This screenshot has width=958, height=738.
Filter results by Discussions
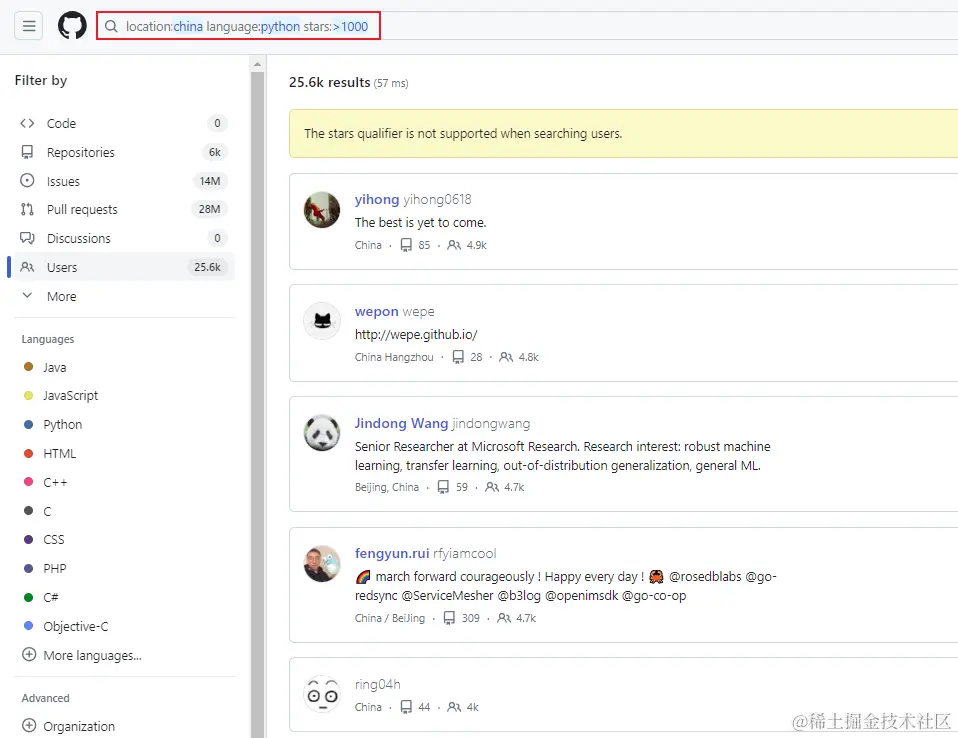[x=124, y=238]
